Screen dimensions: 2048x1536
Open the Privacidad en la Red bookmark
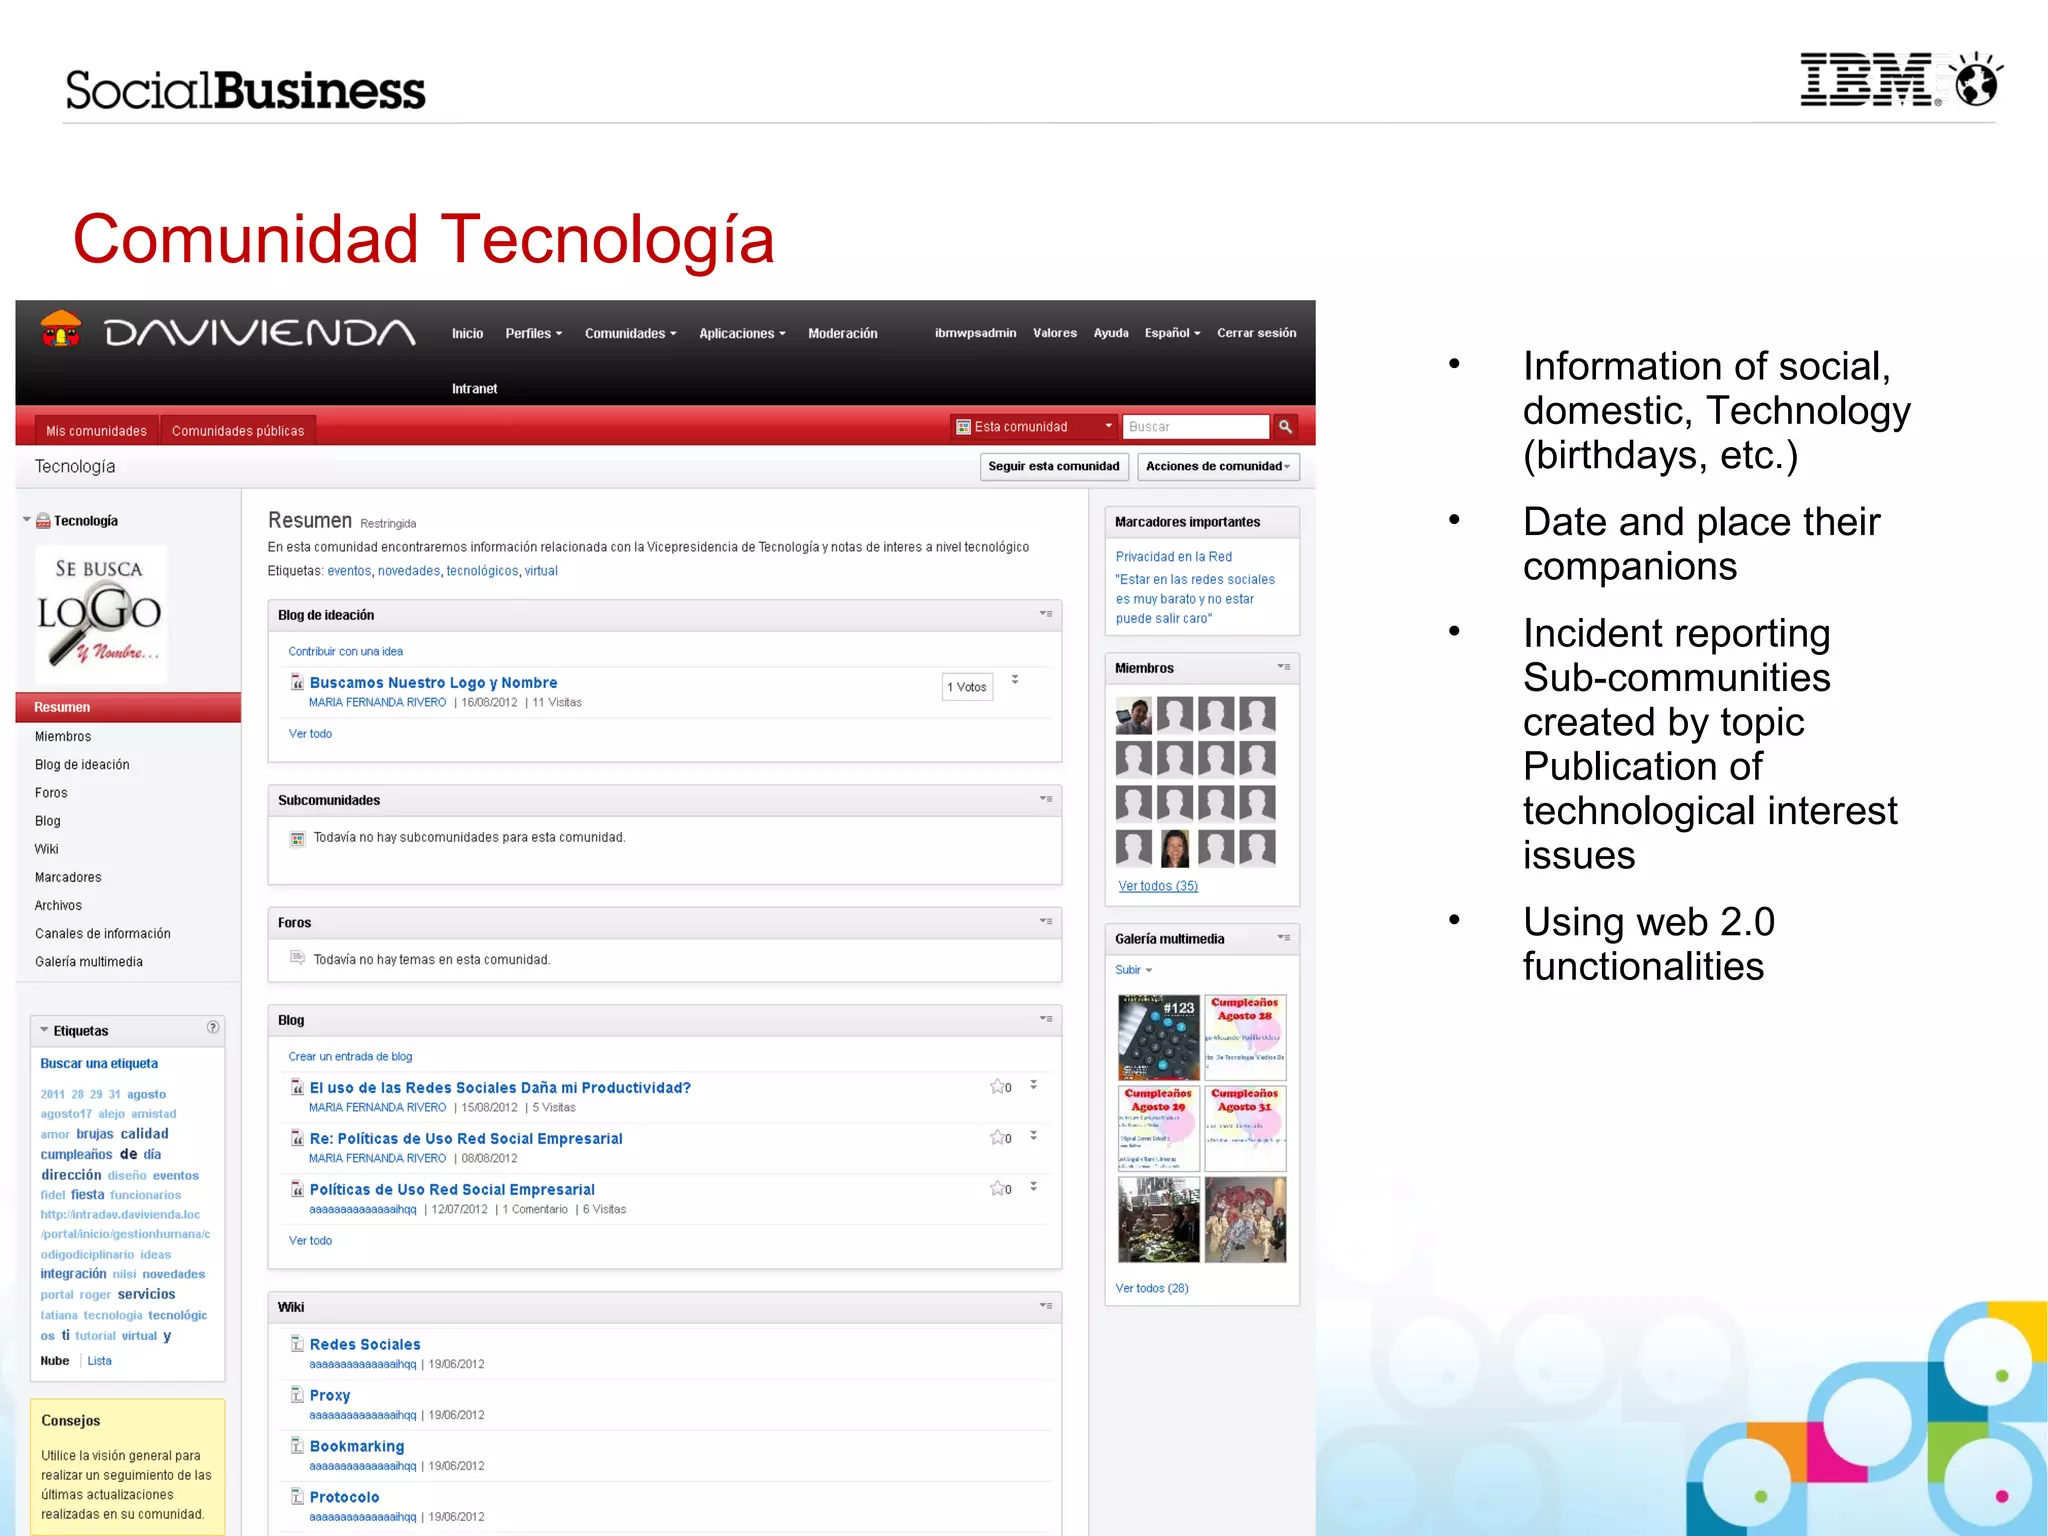(x=1174, y=557)
